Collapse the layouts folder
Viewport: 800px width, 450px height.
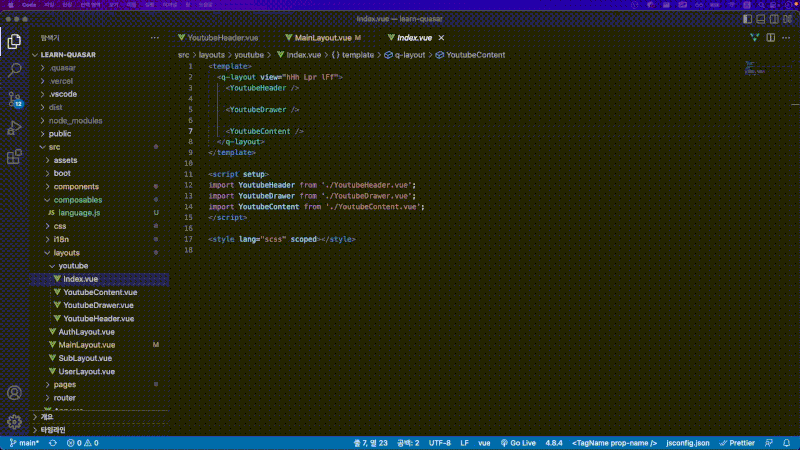[66, 253]
